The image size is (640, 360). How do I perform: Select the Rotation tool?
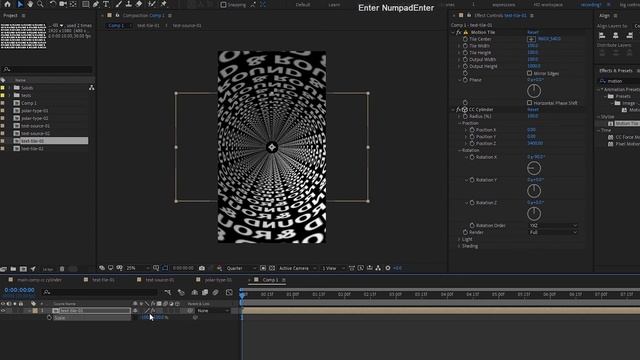tap(53, 4)
